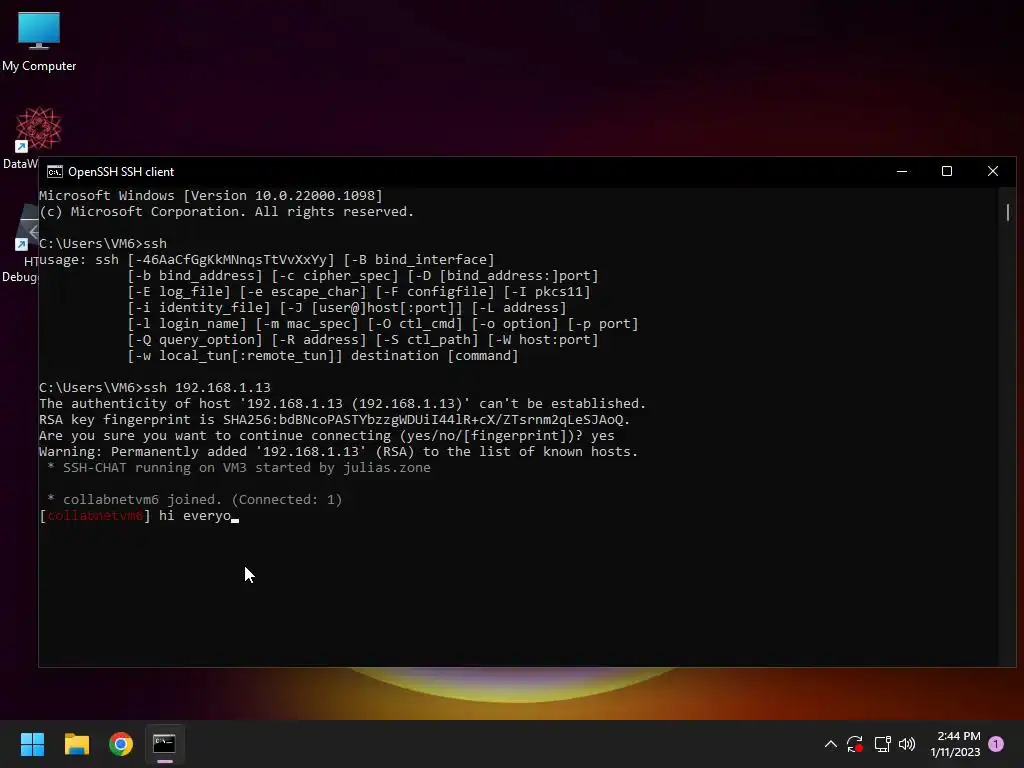Screen dimensions: 1024x768
Task: Click the red collabnetvm6 username prompt
Action: tap(95, 516)
